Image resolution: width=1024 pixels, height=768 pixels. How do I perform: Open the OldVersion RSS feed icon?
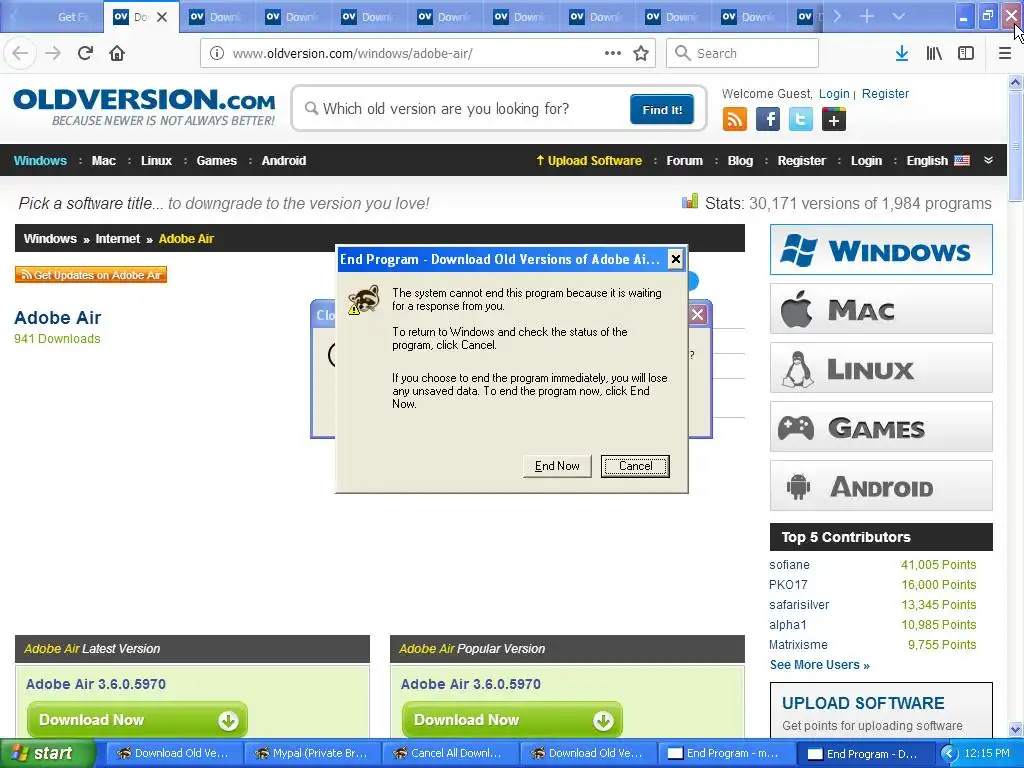735,120
